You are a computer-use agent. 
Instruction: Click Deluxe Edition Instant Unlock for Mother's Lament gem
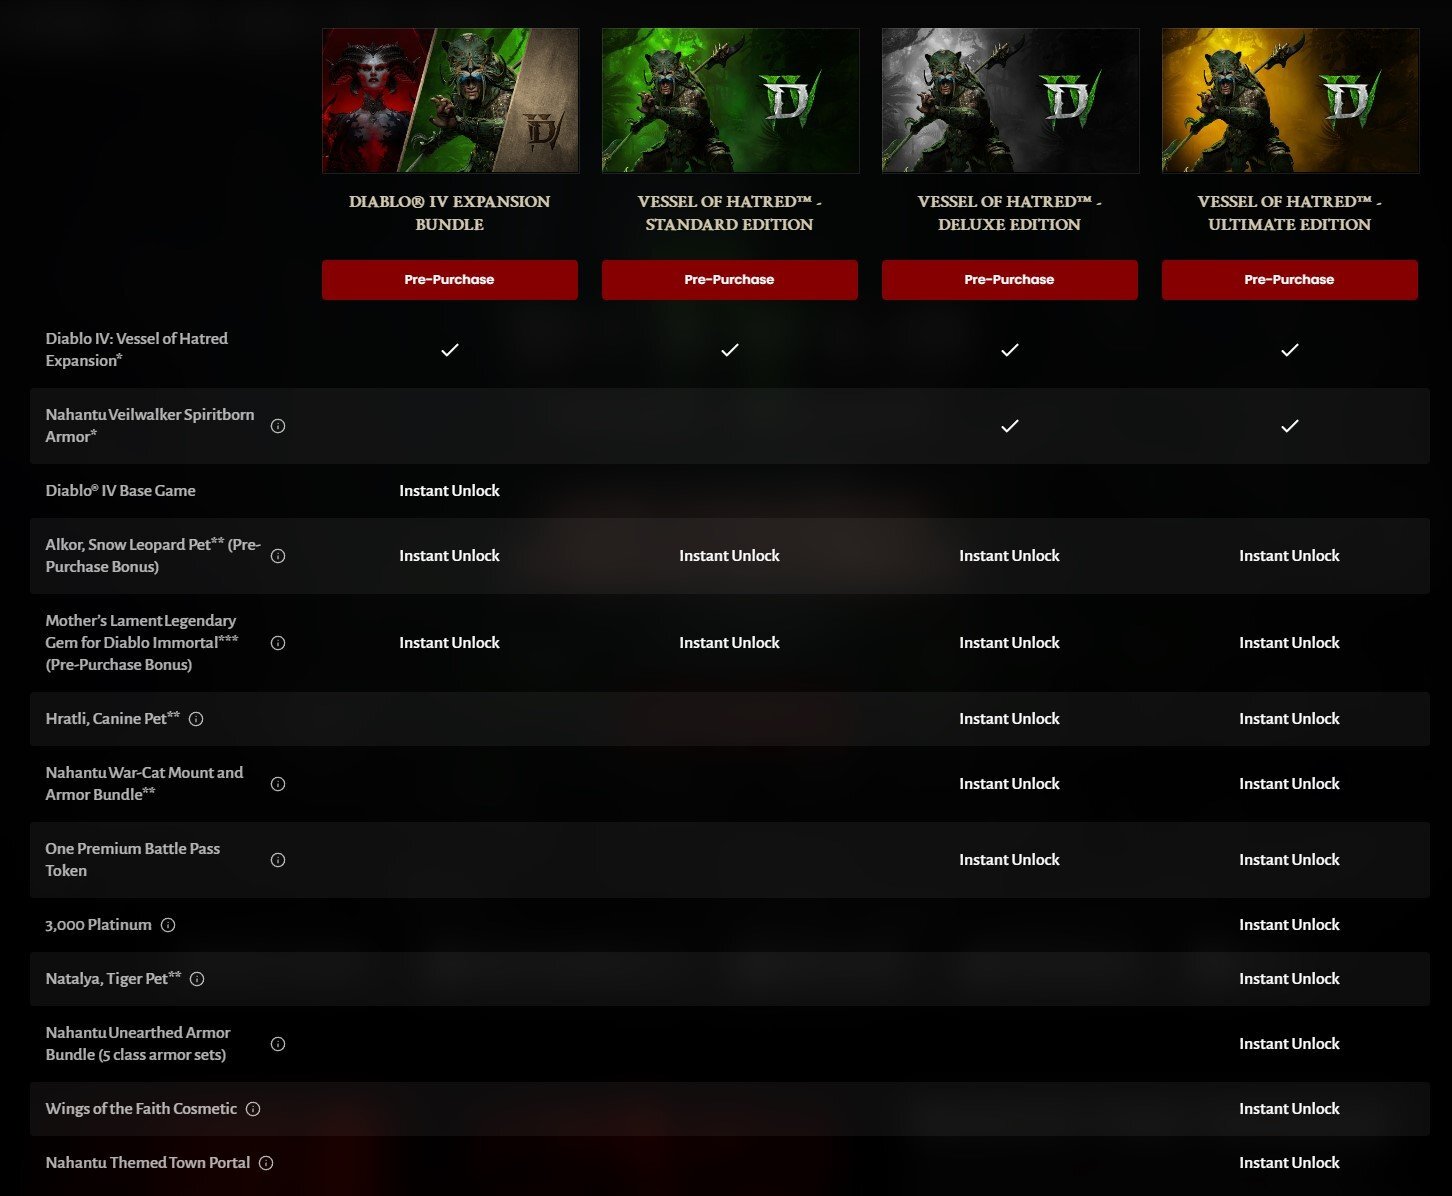coord(1010,643)
